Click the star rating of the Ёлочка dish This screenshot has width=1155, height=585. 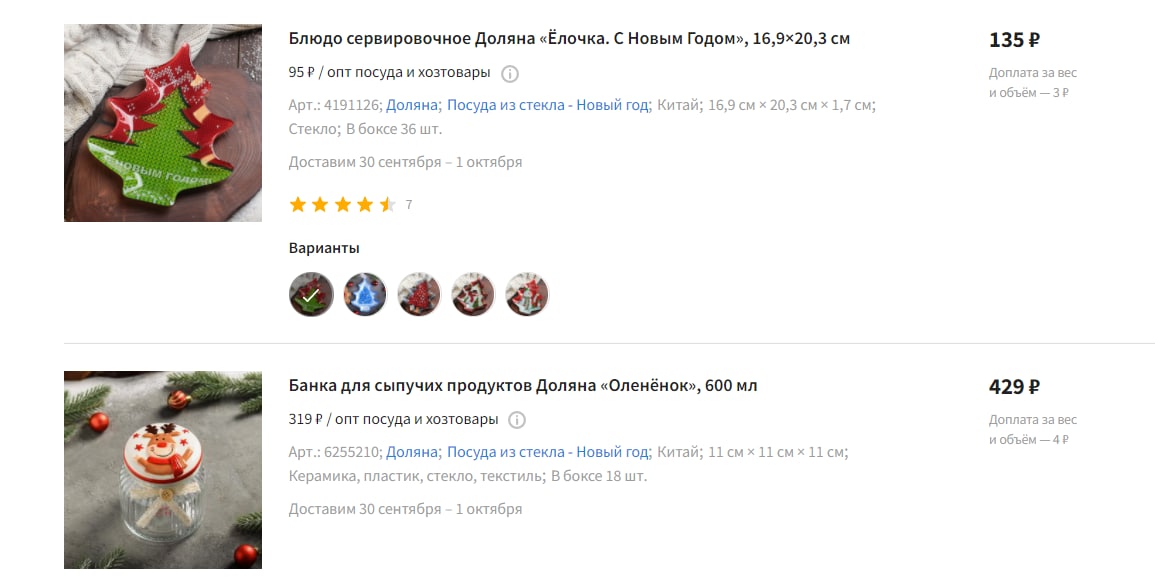pyautogui.click(x=343, y=205)
